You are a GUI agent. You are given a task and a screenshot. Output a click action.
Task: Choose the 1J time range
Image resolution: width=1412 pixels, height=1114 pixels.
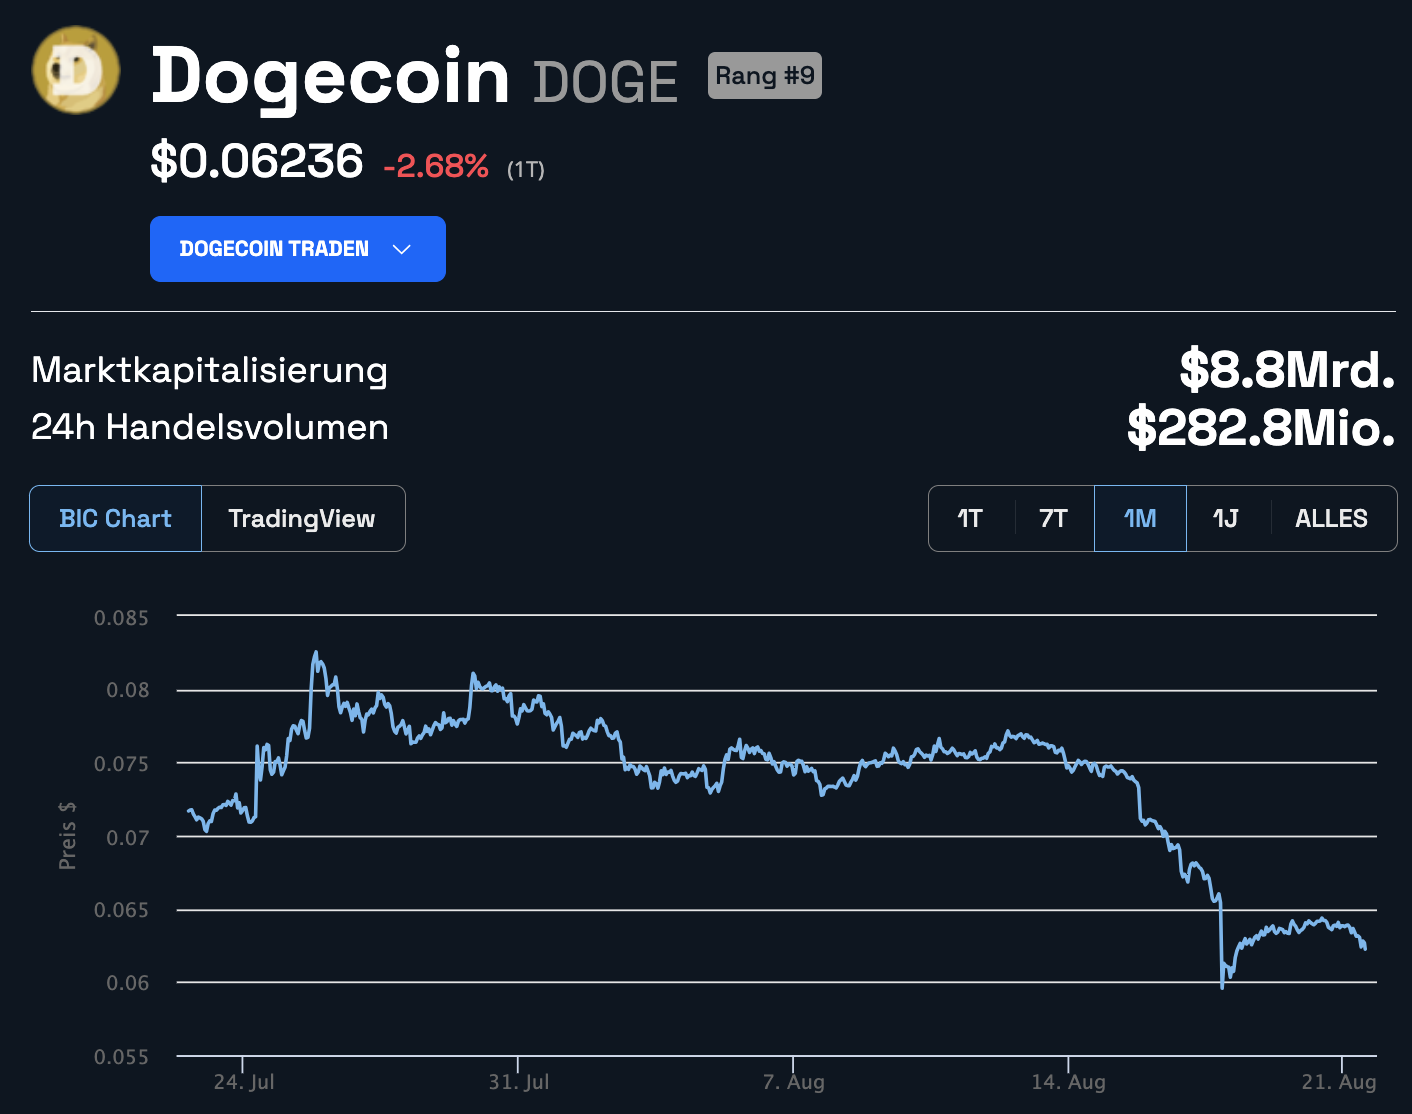click(x=1226, y=518)
